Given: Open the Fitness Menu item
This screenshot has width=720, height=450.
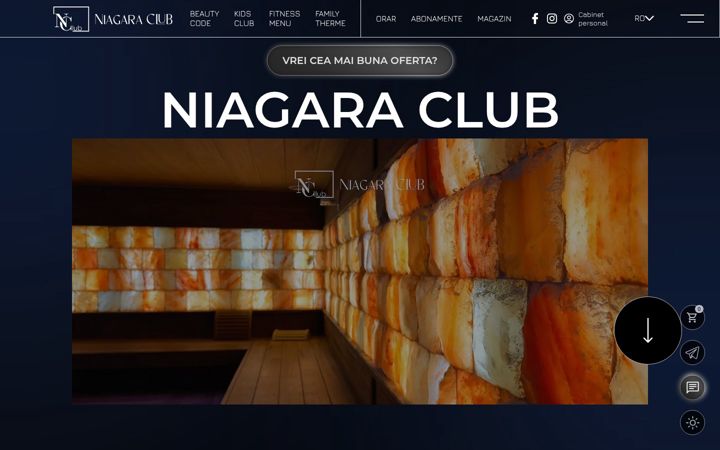Looking at the screenshot, I should (284, 18).
